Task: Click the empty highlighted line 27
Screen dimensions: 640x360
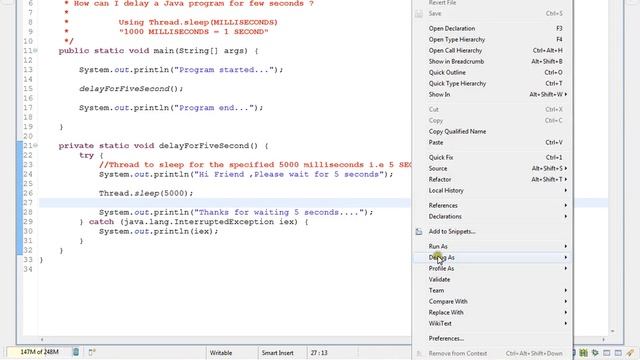Action: pos(224,203)
